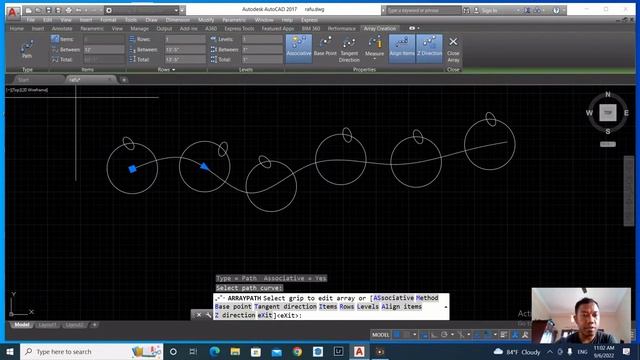Open the workspace dropdown in title bar

pos(142,10)
